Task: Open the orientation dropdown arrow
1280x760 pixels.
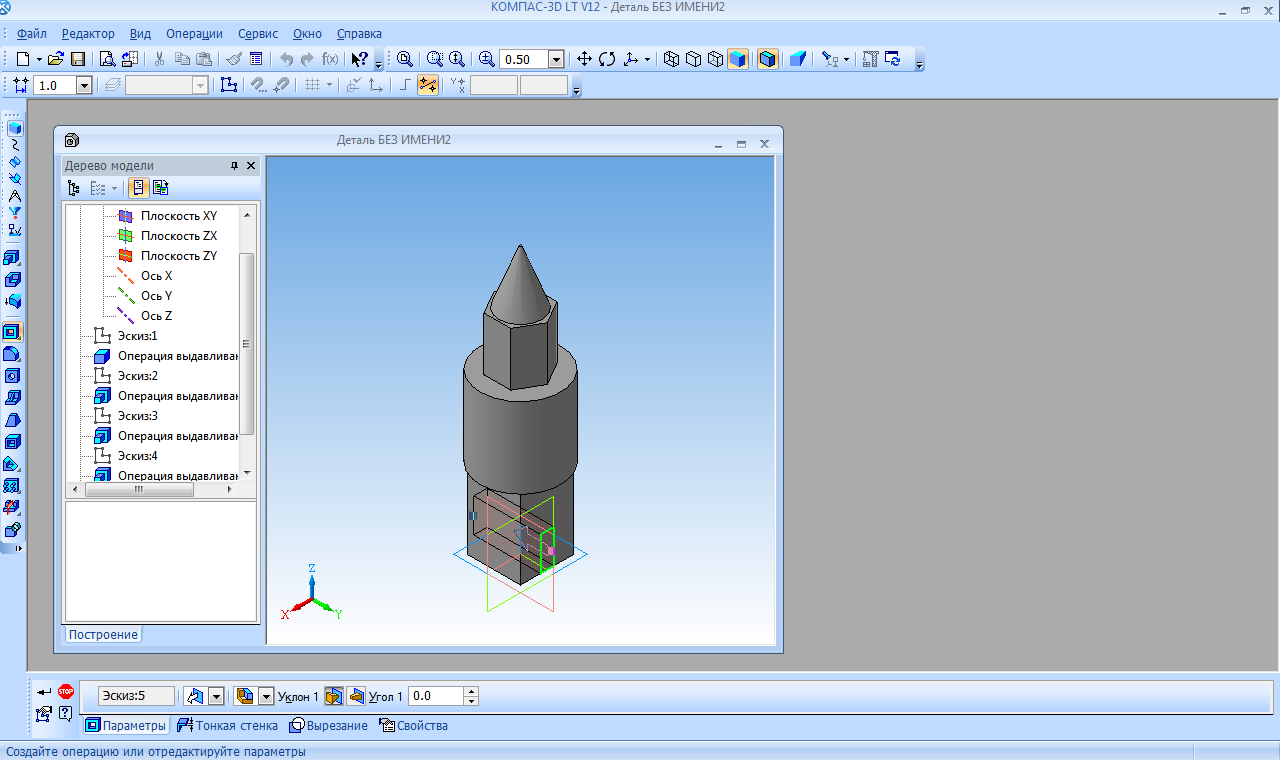Action: click(x=647, y=59)
